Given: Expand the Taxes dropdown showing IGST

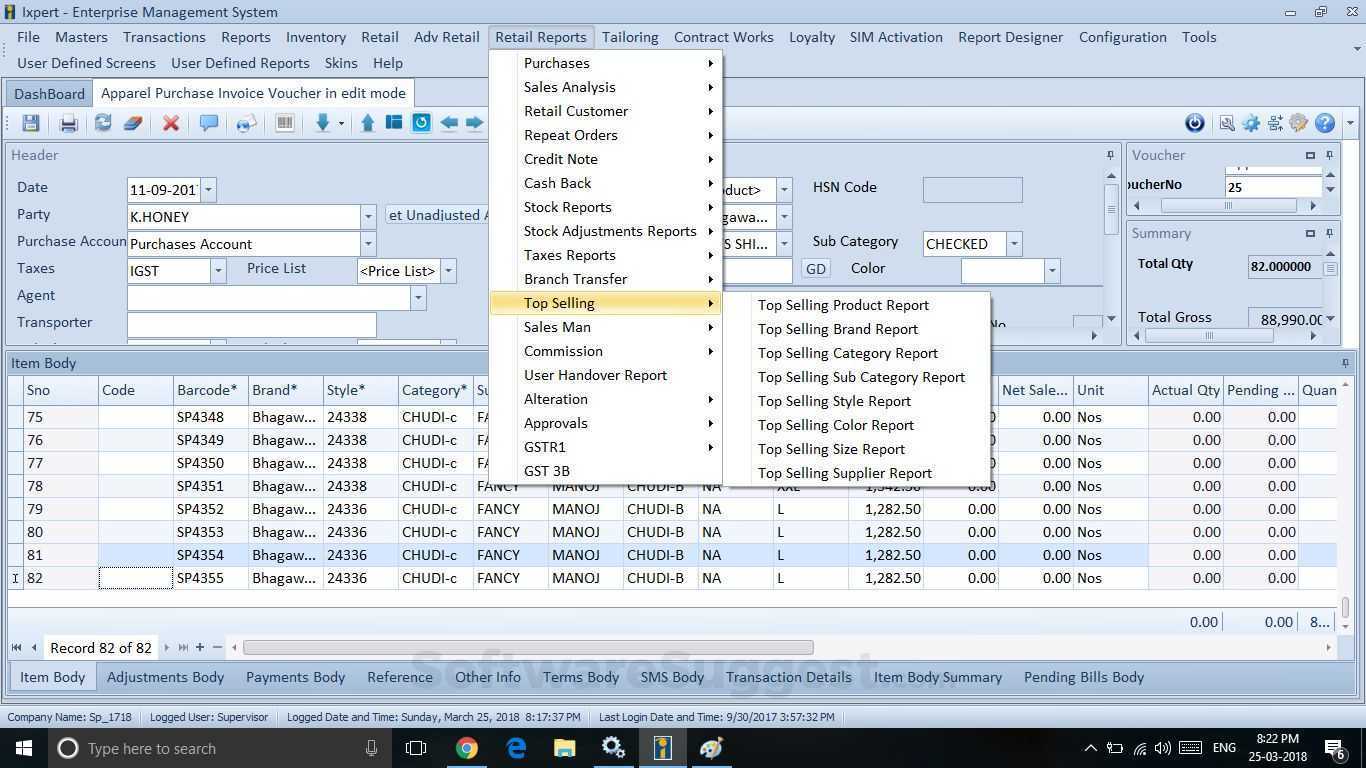Looking at the screenshot, I should (x=217, y=270).
